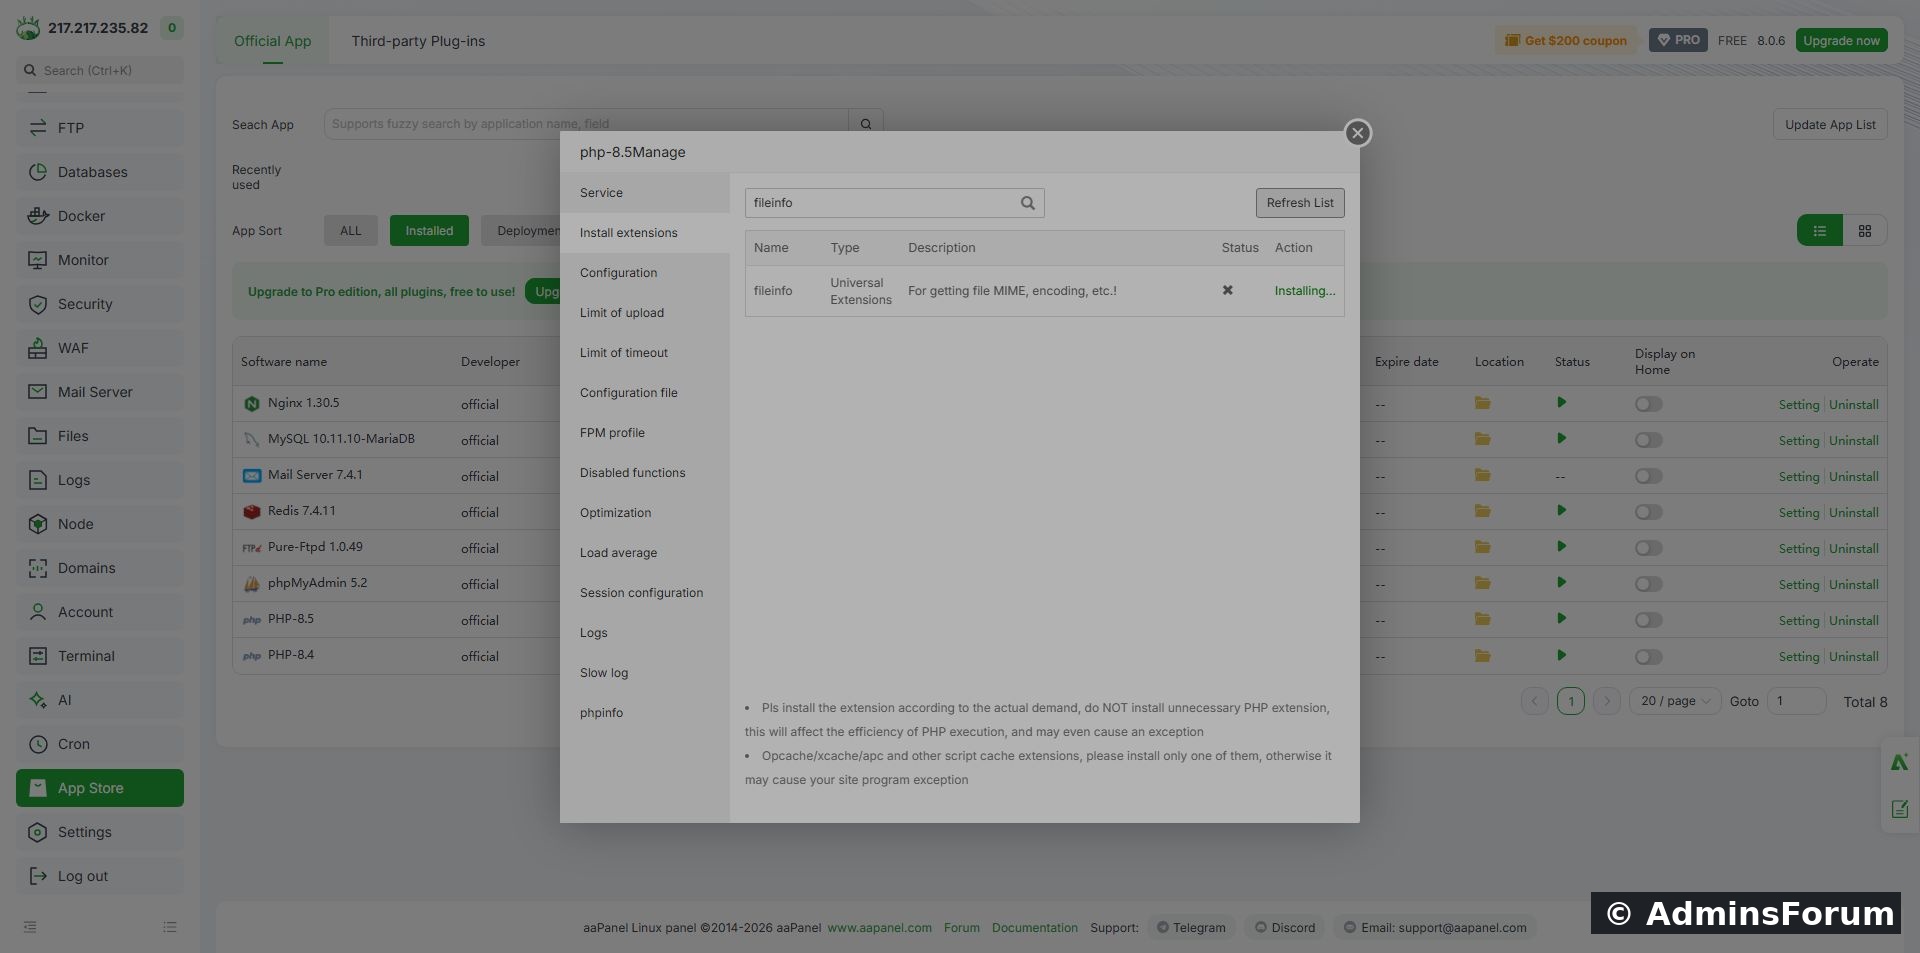The height and width of the screenshot is (953, 1920).
Task: Toggle Display on Home for Mail Server
Action: pyautogui.click(x=1649, y=476)
